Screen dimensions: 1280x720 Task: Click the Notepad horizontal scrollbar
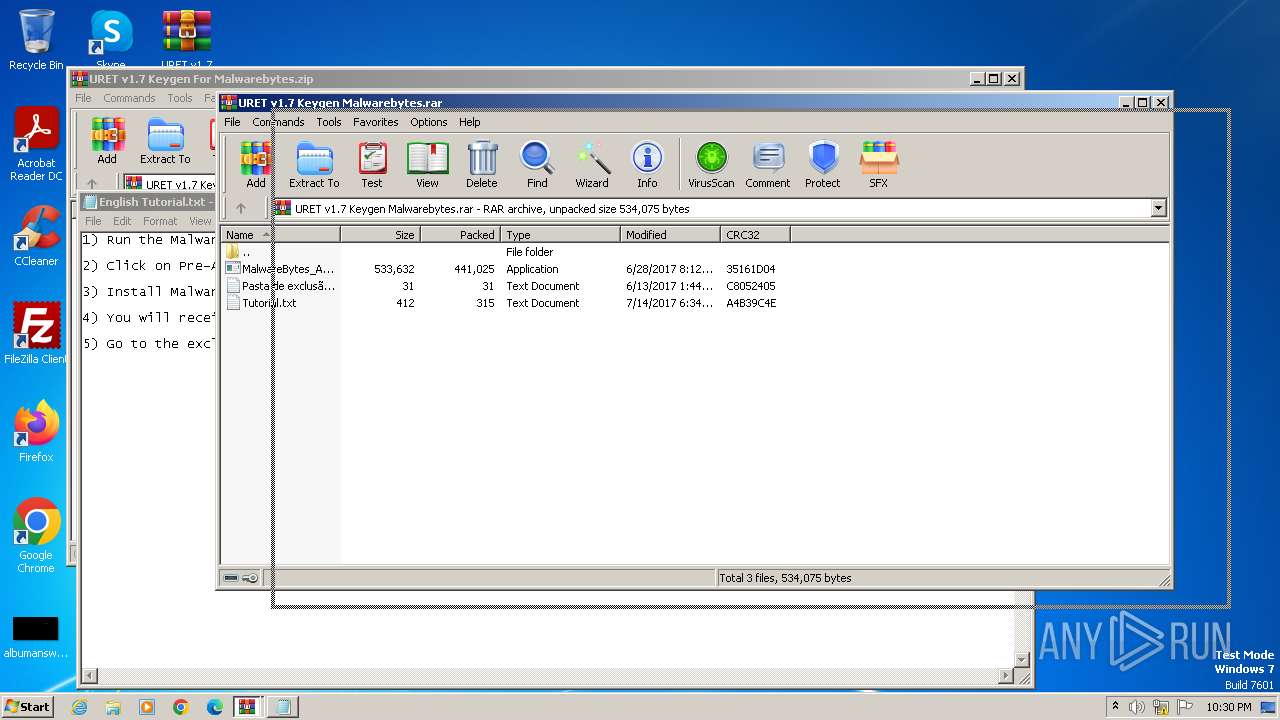548,677
